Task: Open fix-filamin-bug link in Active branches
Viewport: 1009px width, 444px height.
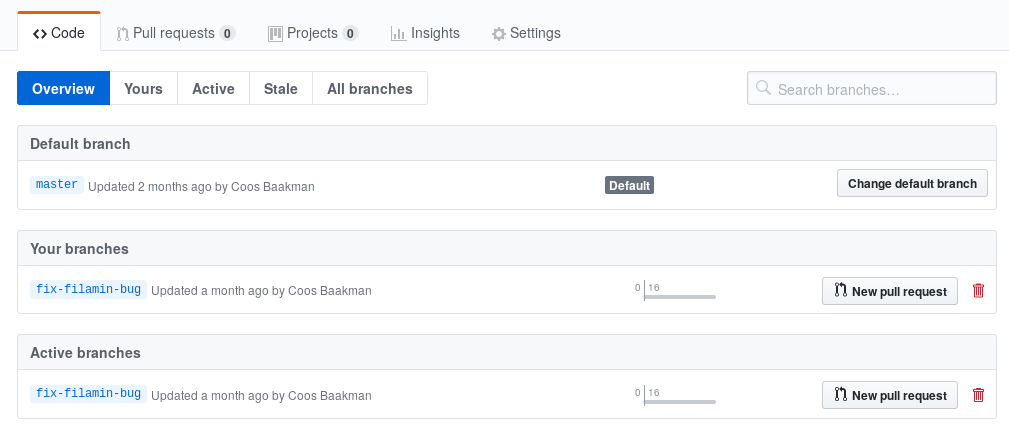Action: tap(88, 394)
